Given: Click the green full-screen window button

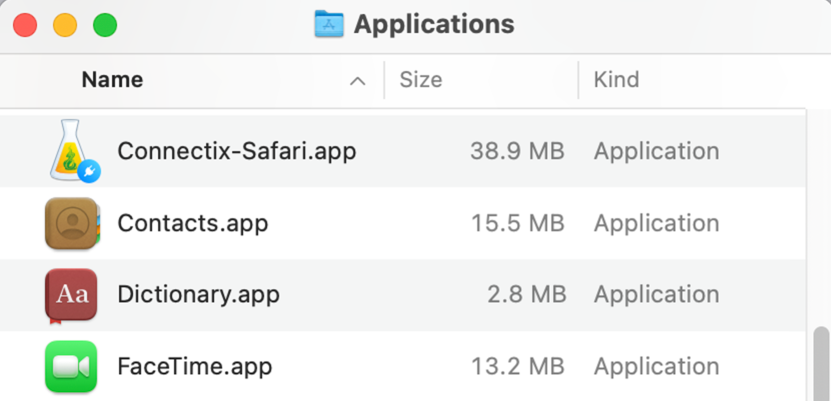Looking at the screenshot, I should pyautogui.click(x=104, y=25).
